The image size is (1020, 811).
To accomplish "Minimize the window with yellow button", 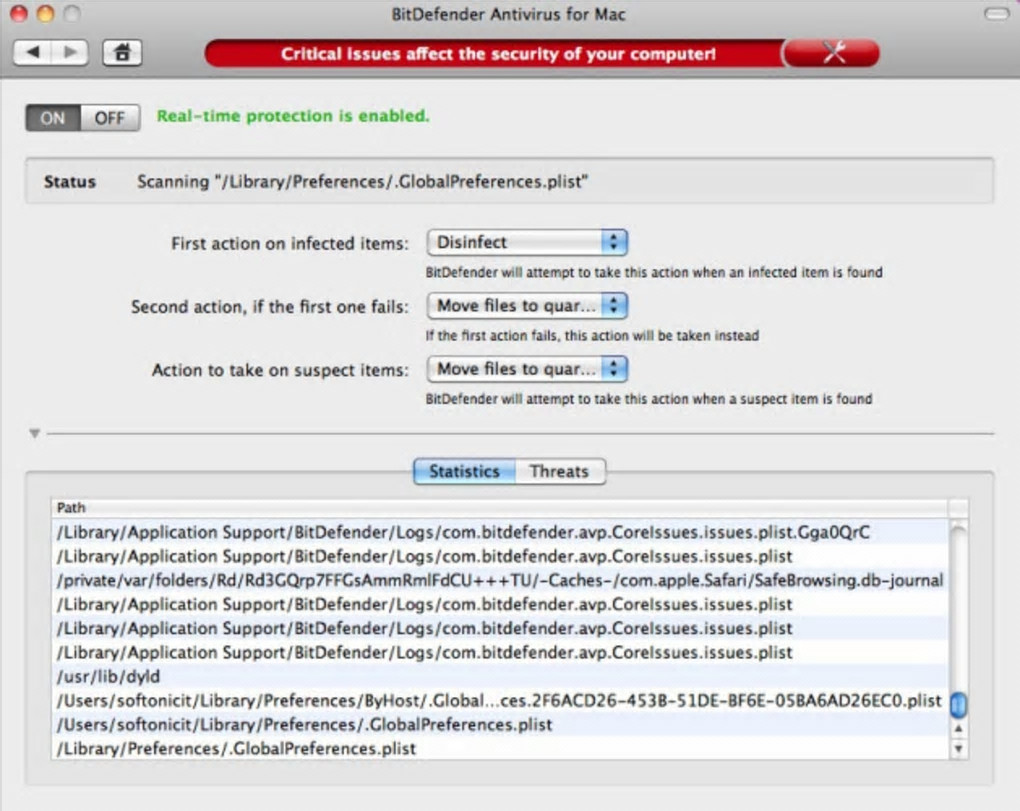I will (46, 14).
